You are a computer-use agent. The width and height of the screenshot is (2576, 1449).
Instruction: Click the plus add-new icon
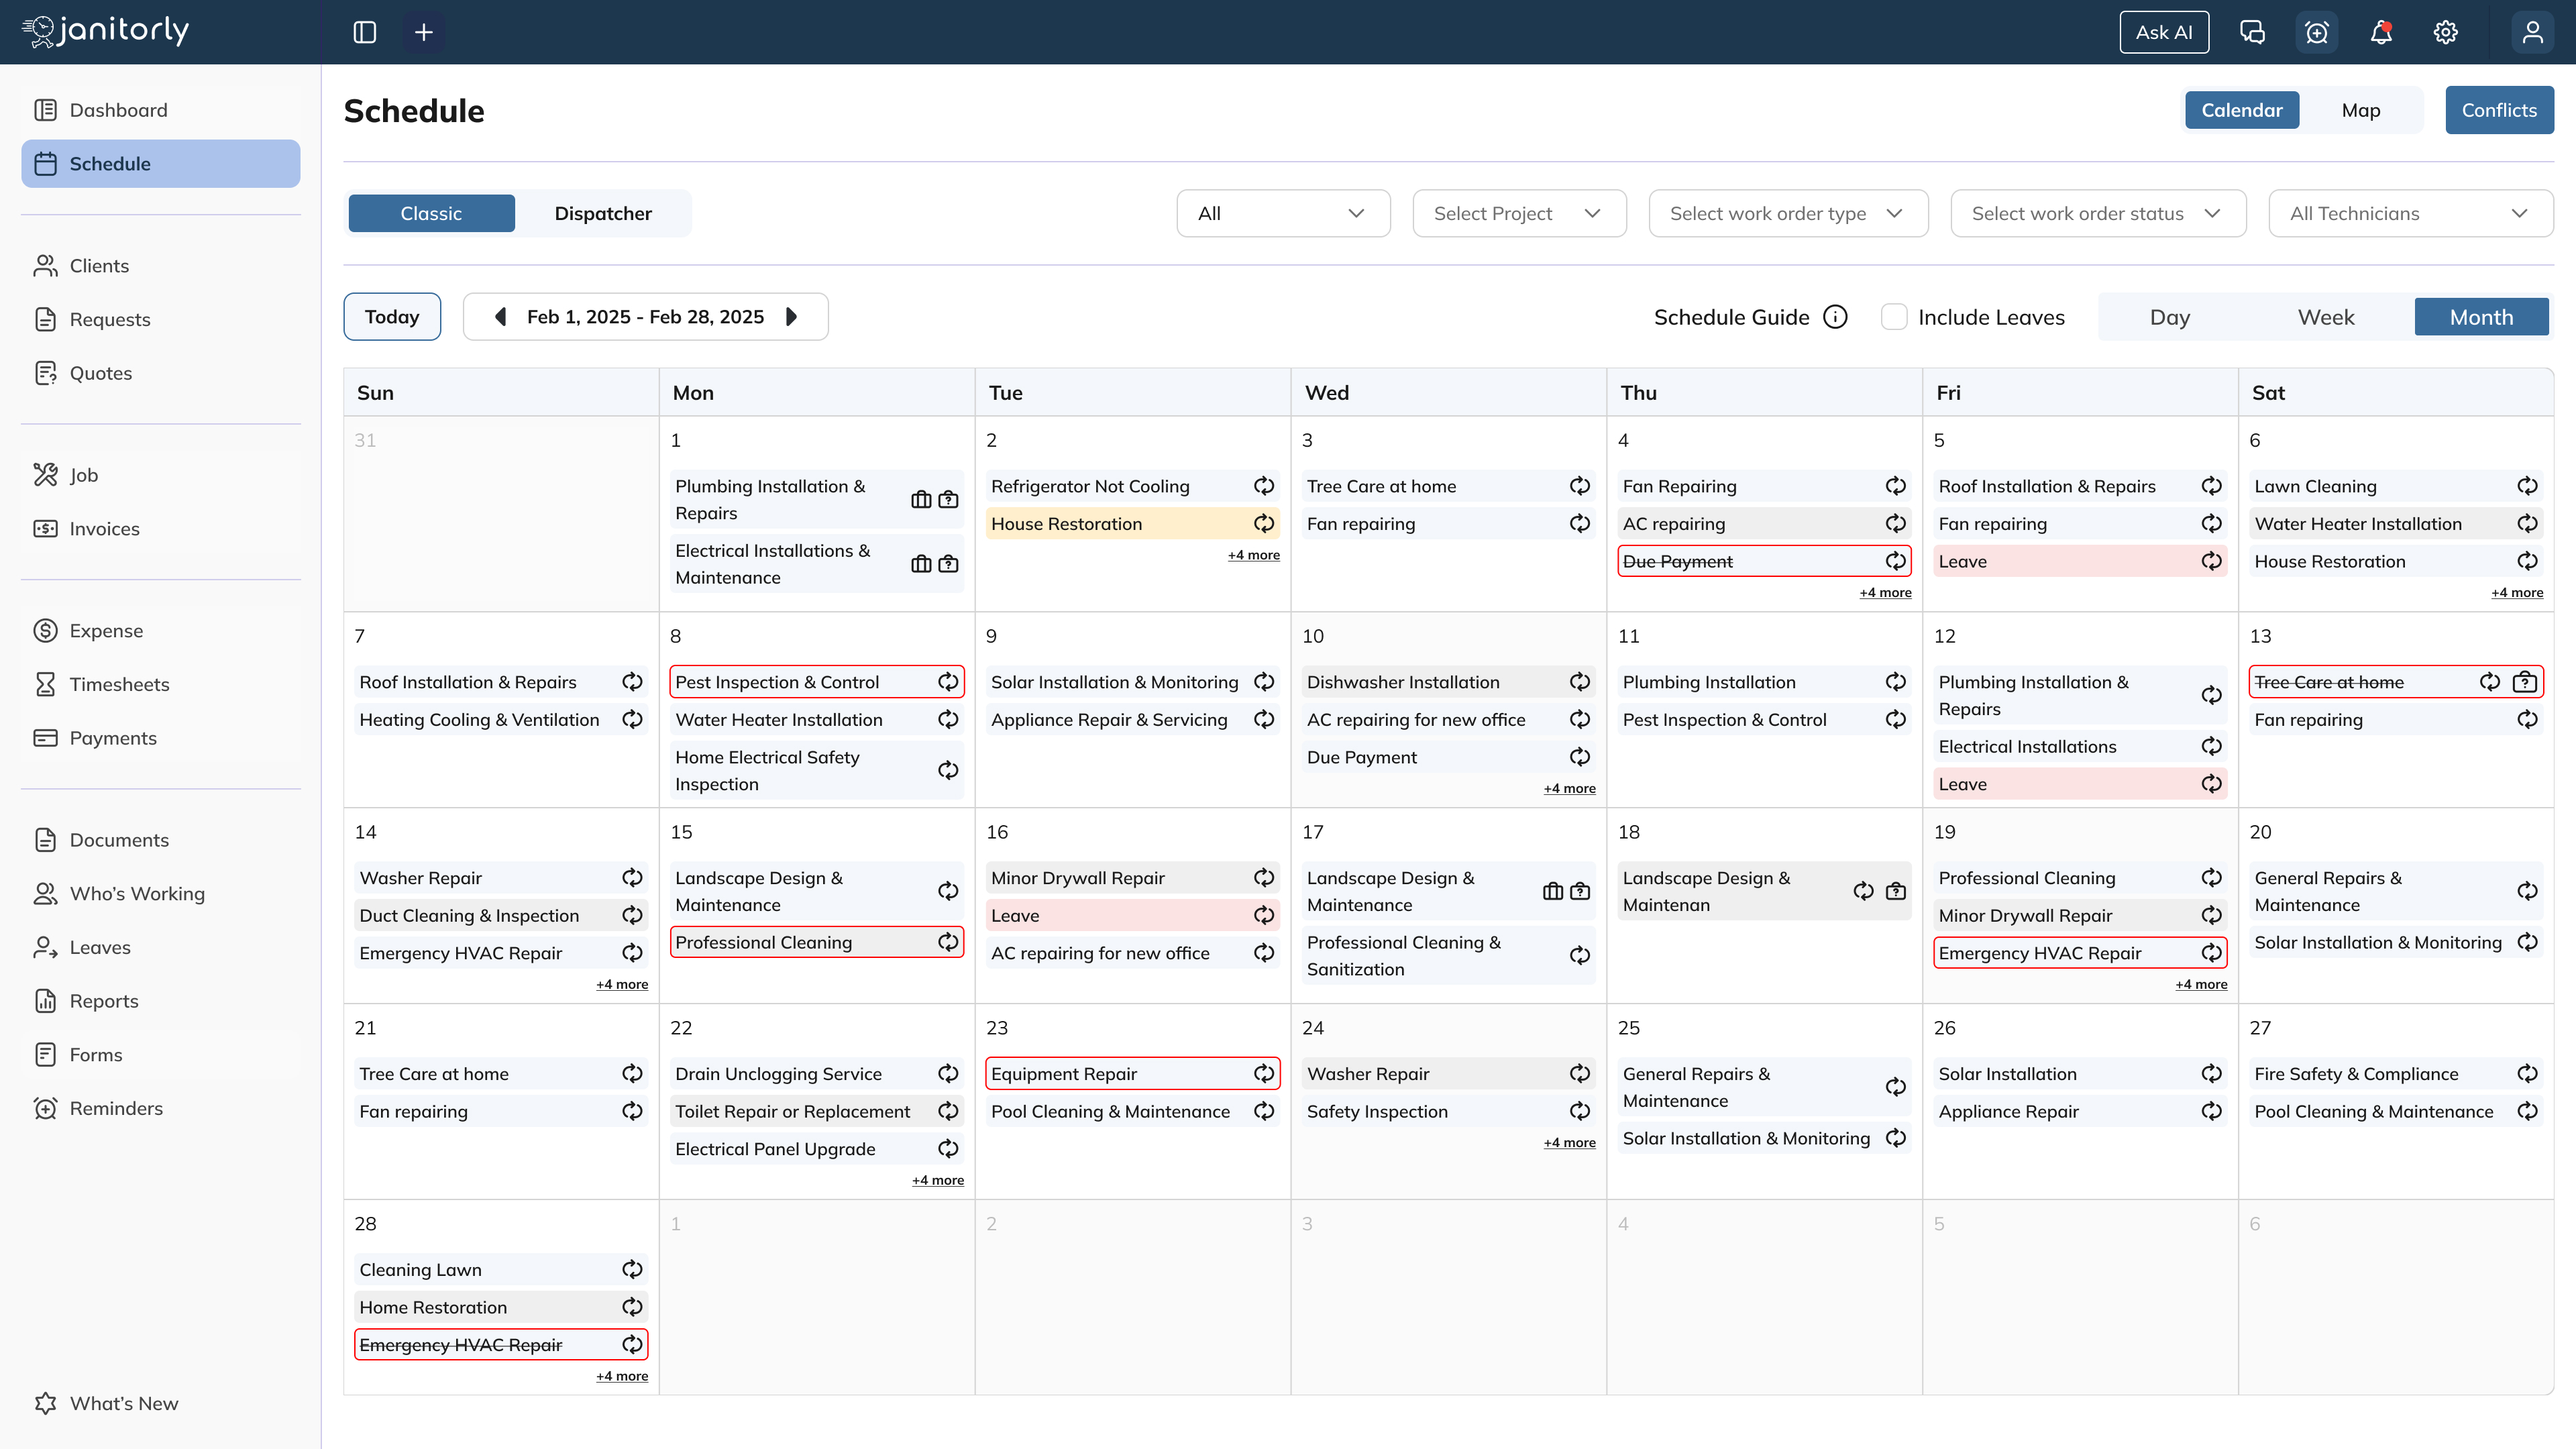[423, 32]
